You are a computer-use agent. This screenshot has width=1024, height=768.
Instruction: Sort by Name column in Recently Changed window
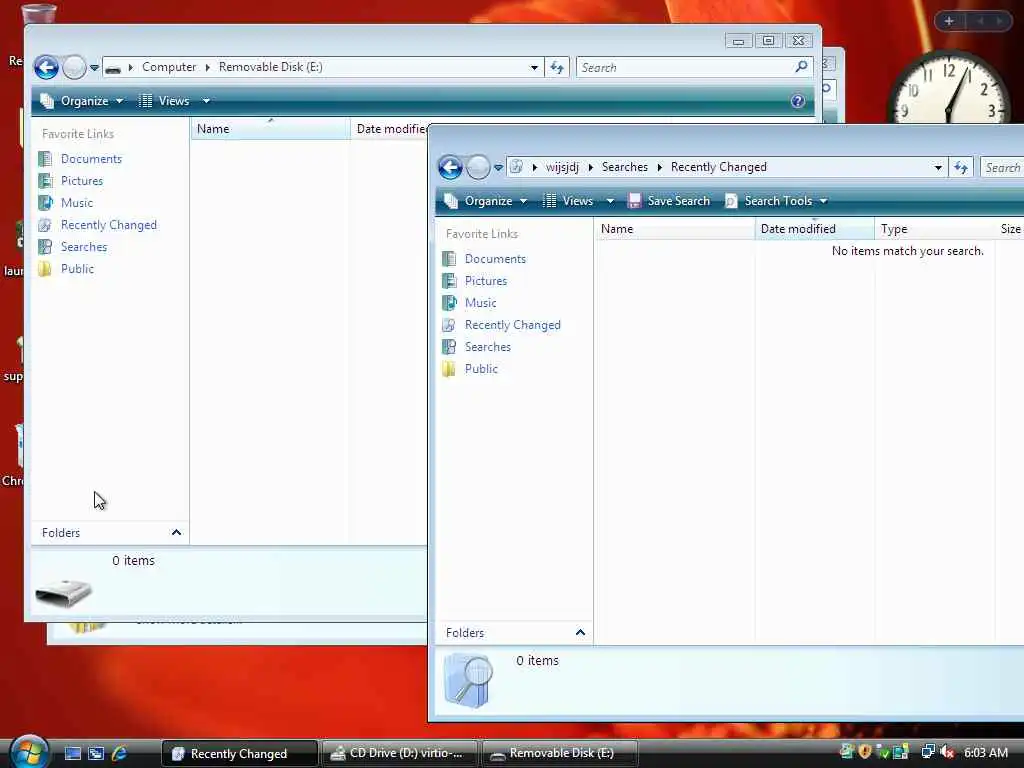pyautogui.click(x=675, y=229)
